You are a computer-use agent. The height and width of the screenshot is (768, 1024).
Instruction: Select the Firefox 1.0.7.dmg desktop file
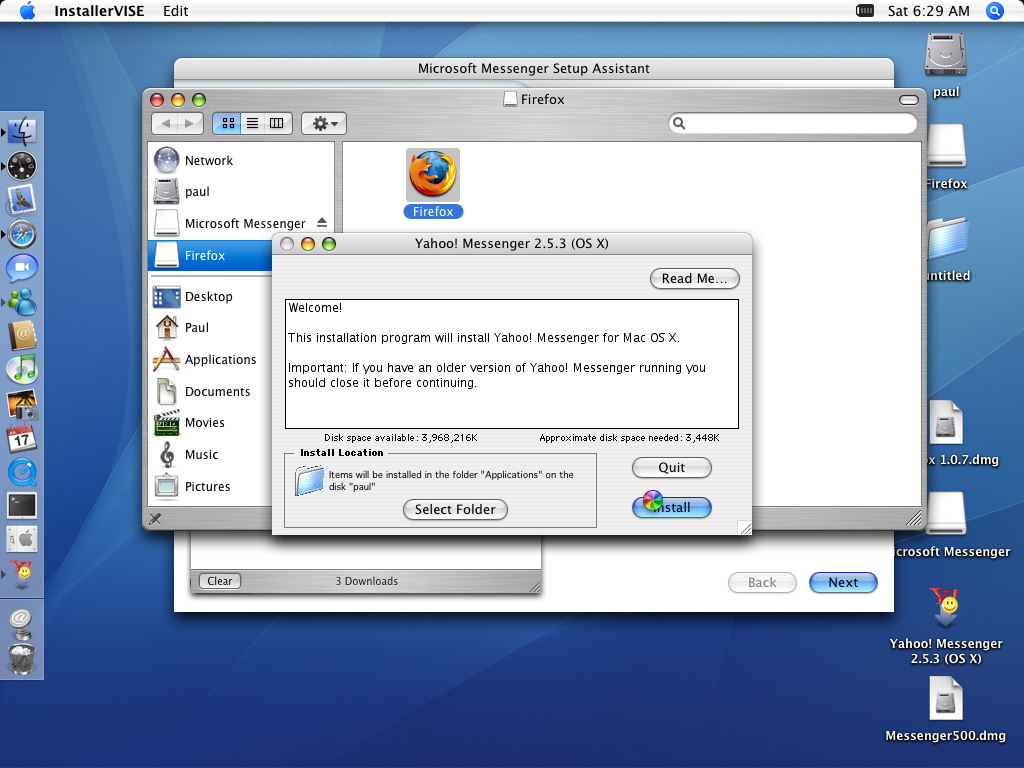tap(946, 423)
